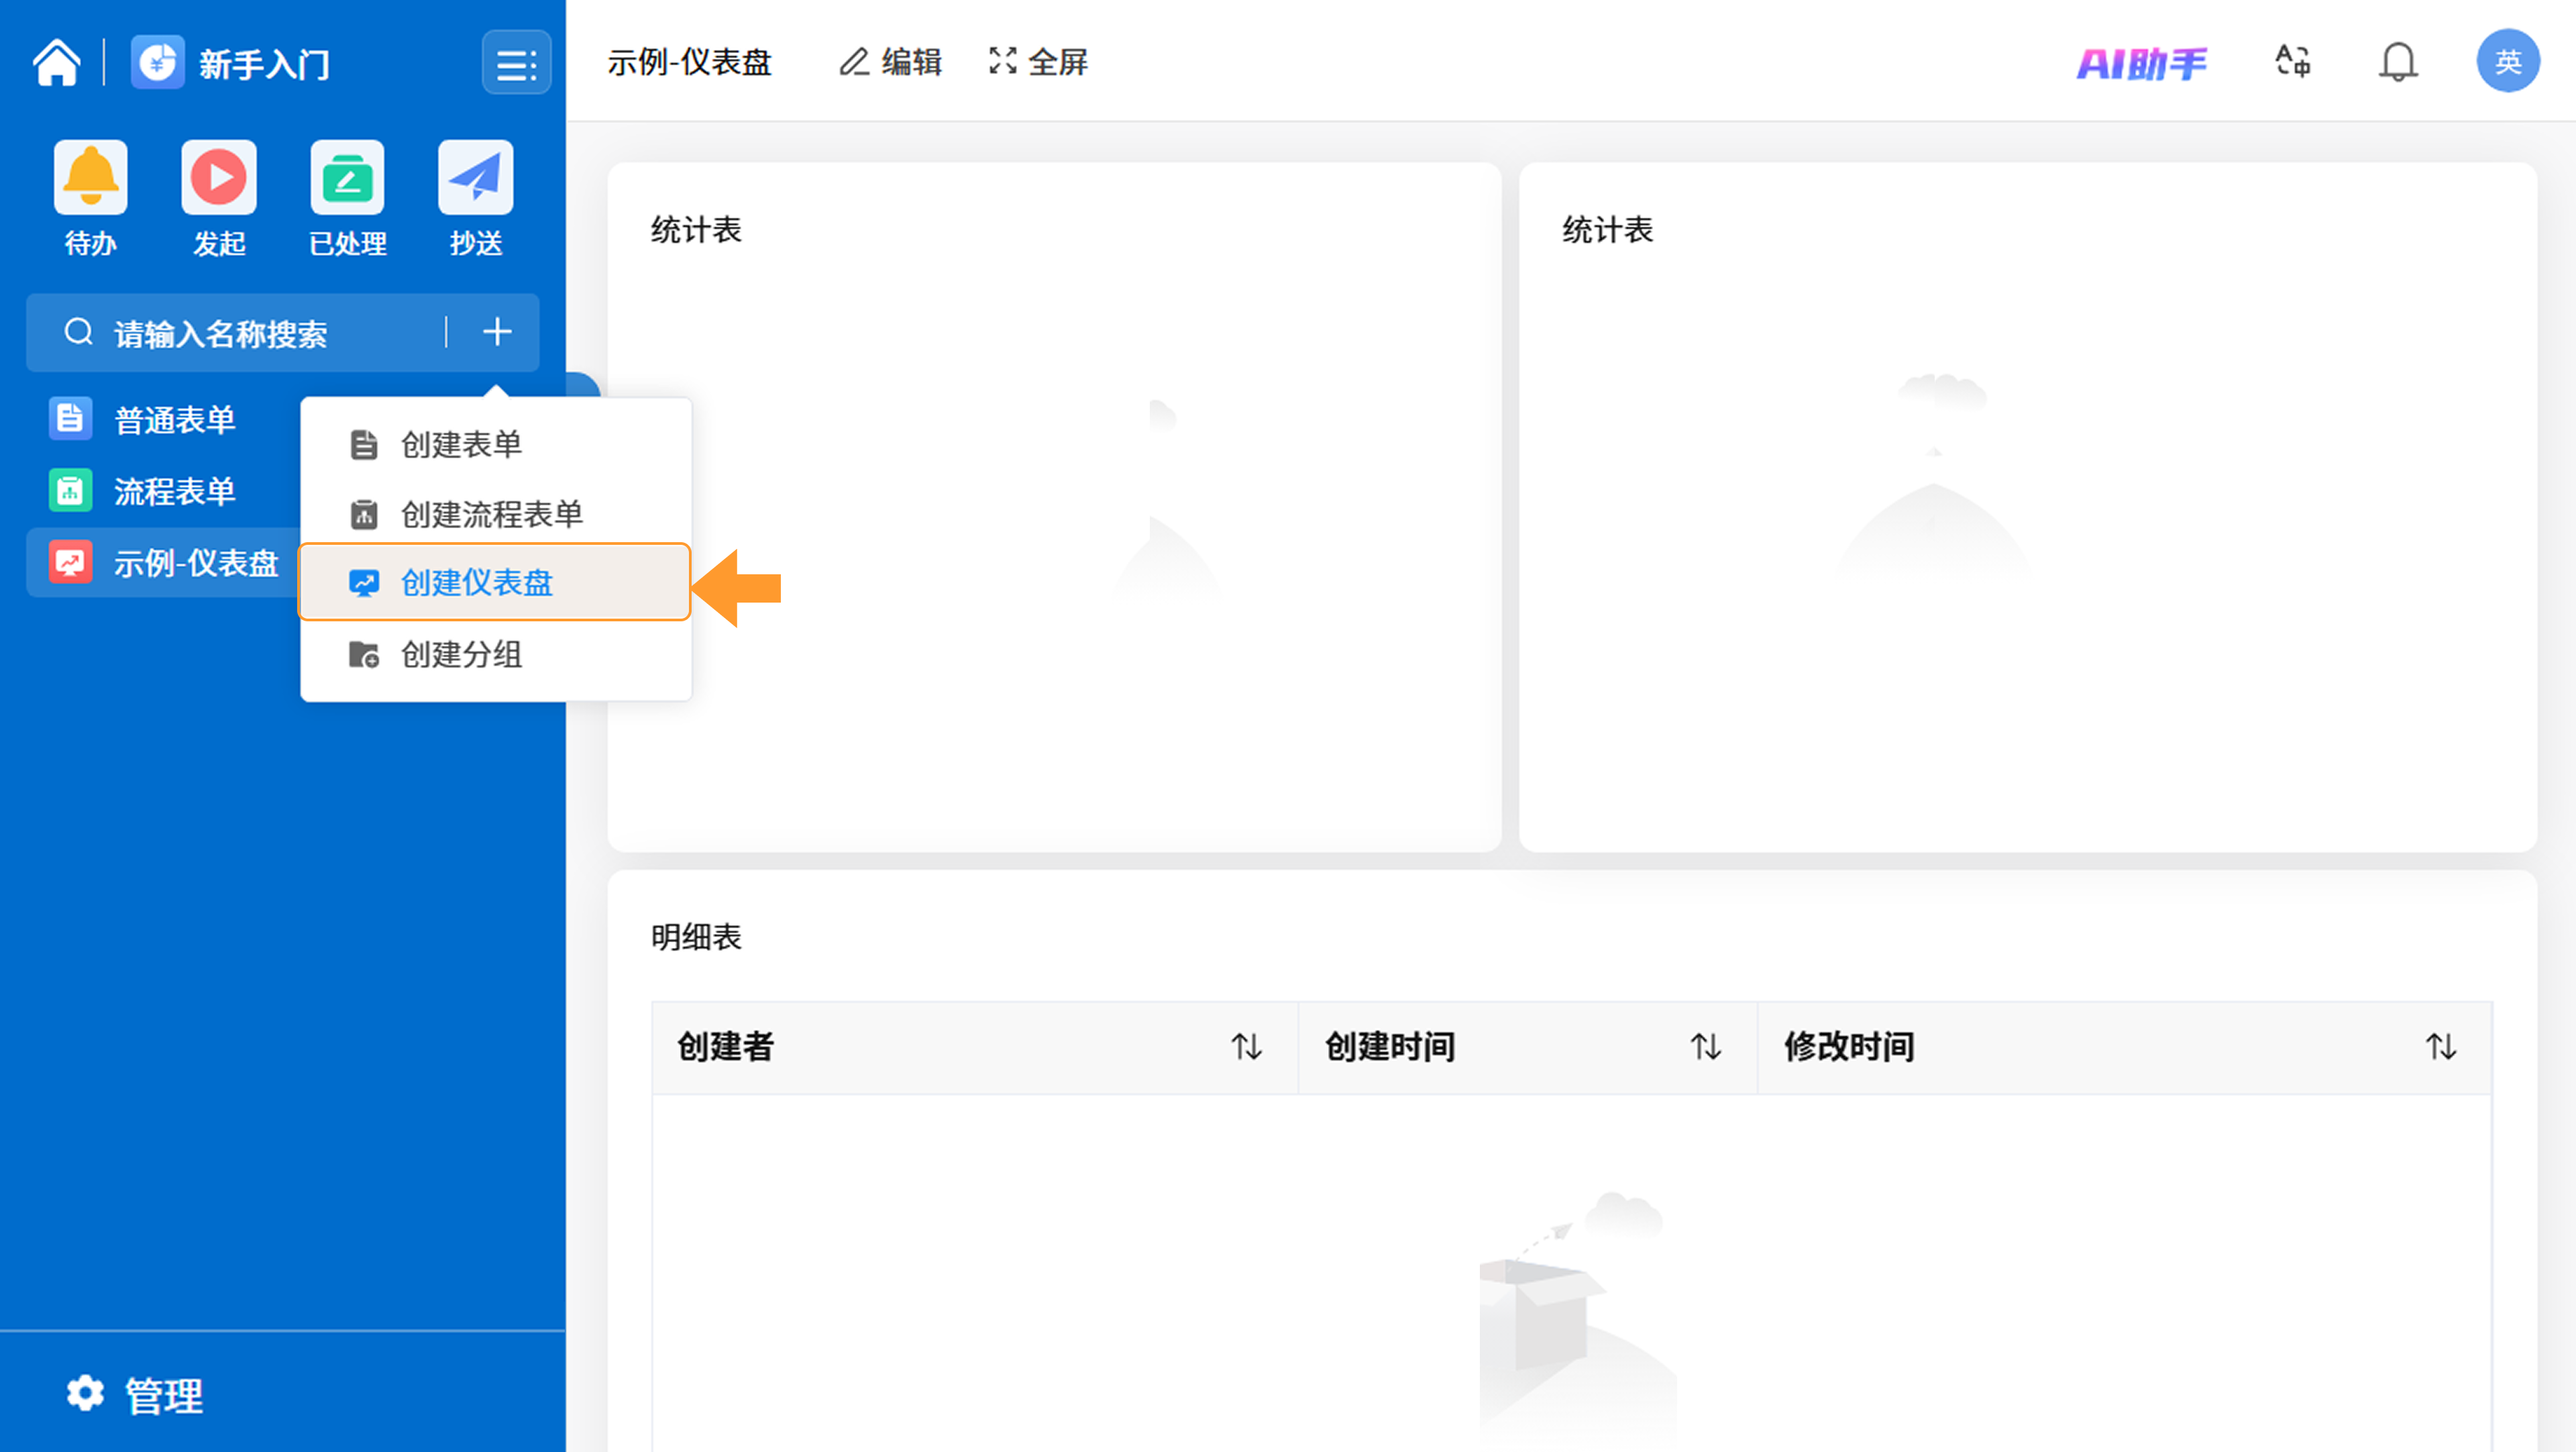Click the 流程表单 green icon

coord(70,490)
